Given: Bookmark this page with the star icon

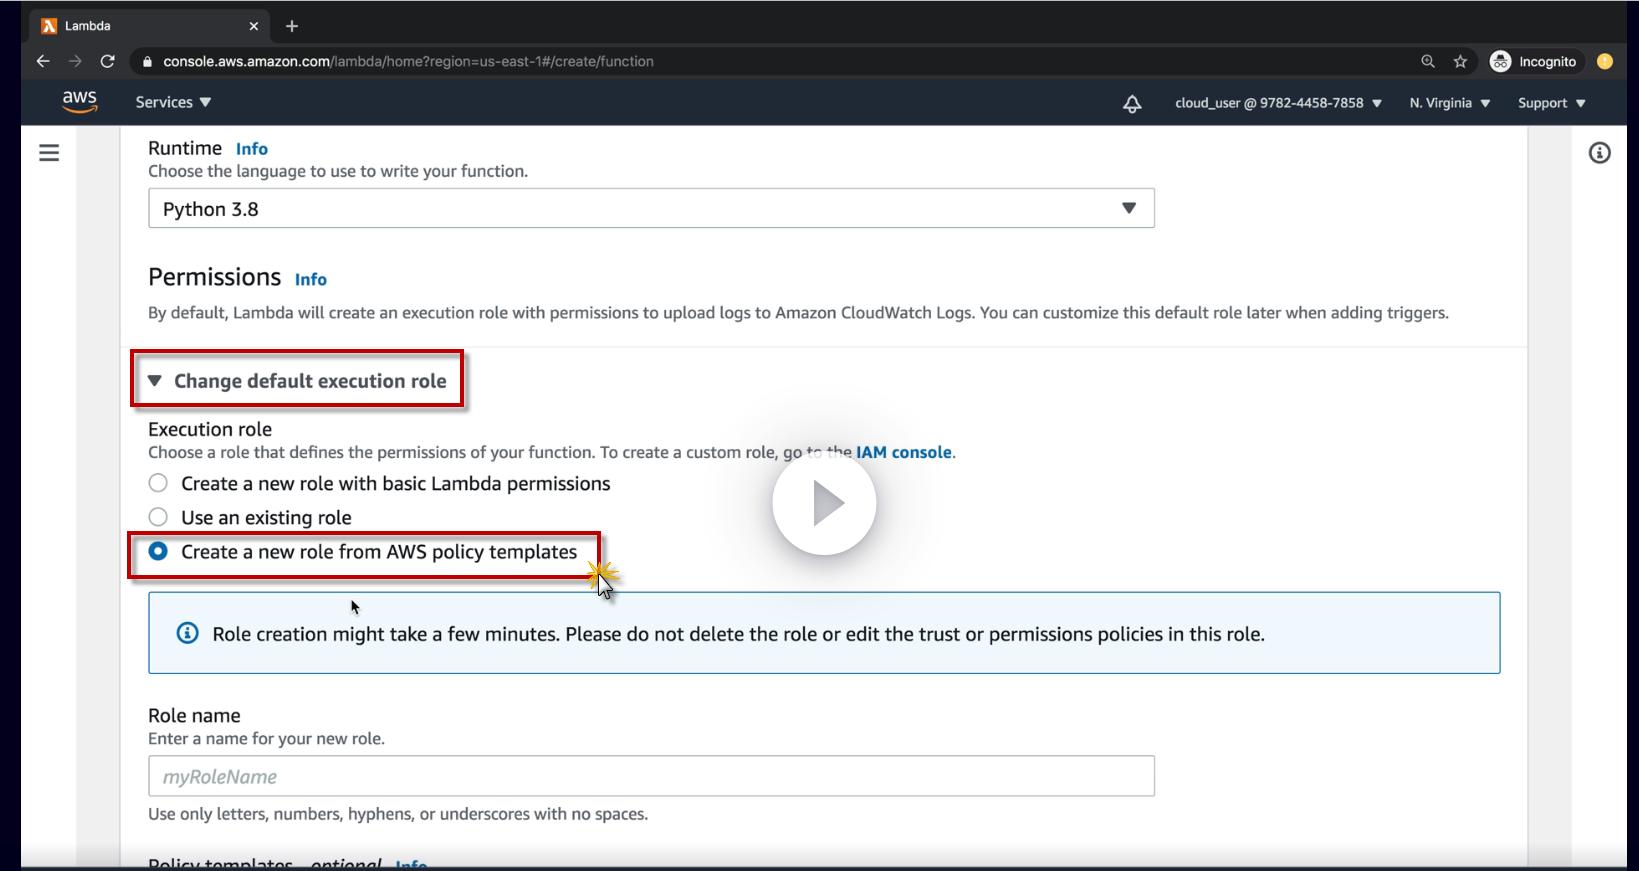Looking at the screenshot, I should pyautogui.click(x=1460, y=61).
